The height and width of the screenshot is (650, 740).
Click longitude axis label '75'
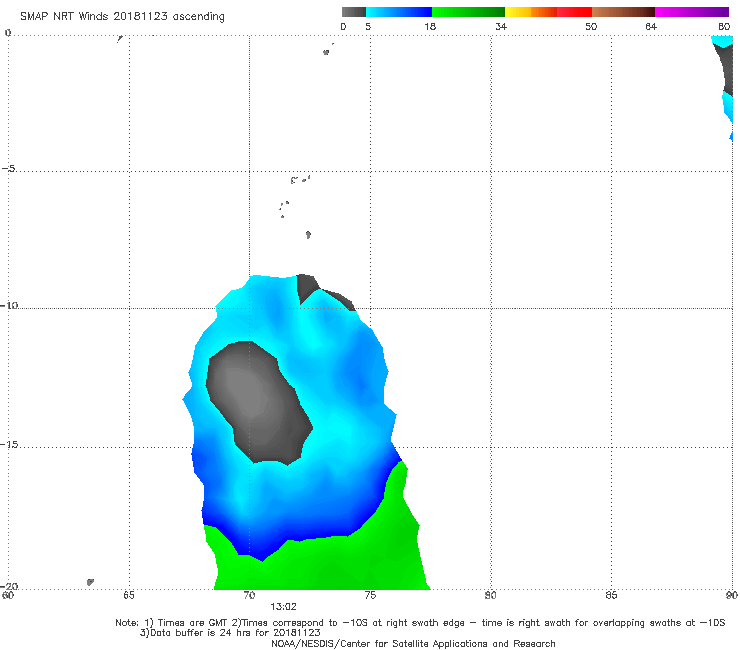tap(370, 595)
